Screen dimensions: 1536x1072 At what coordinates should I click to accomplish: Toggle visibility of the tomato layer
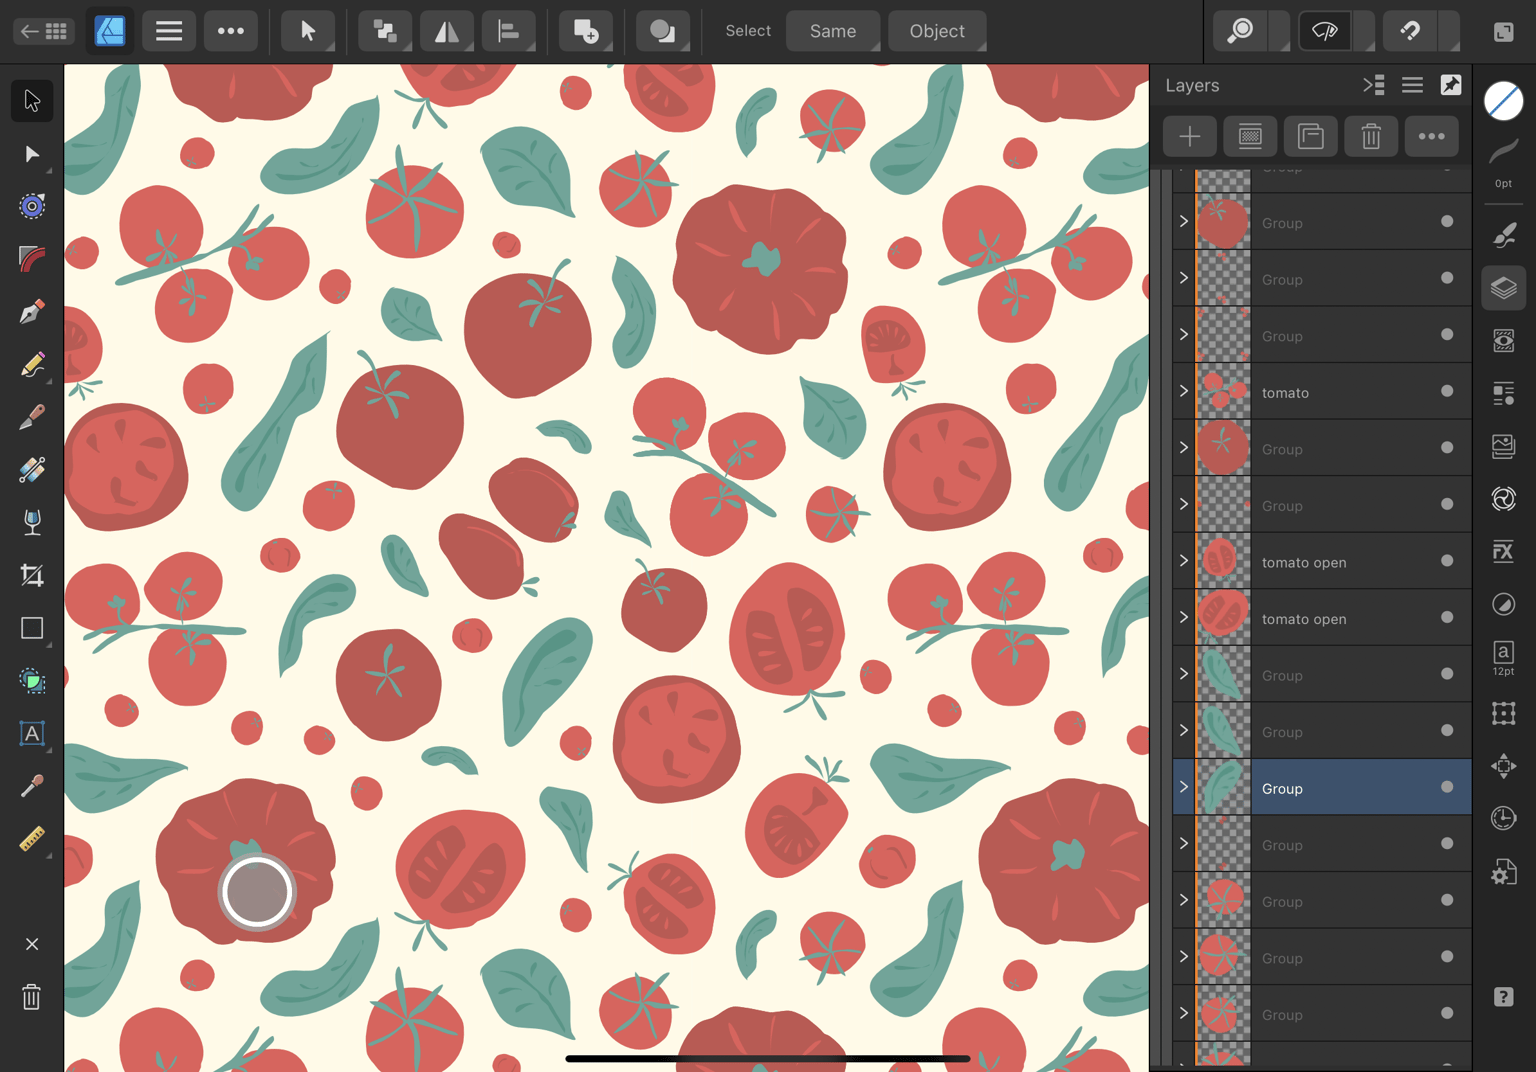click(x=1447, y=391)
